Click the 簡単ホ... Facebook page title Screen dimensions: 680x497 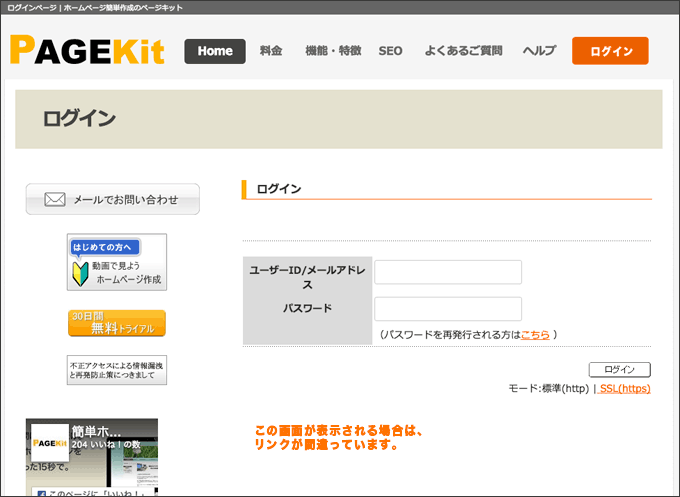(x=96, y=432)
